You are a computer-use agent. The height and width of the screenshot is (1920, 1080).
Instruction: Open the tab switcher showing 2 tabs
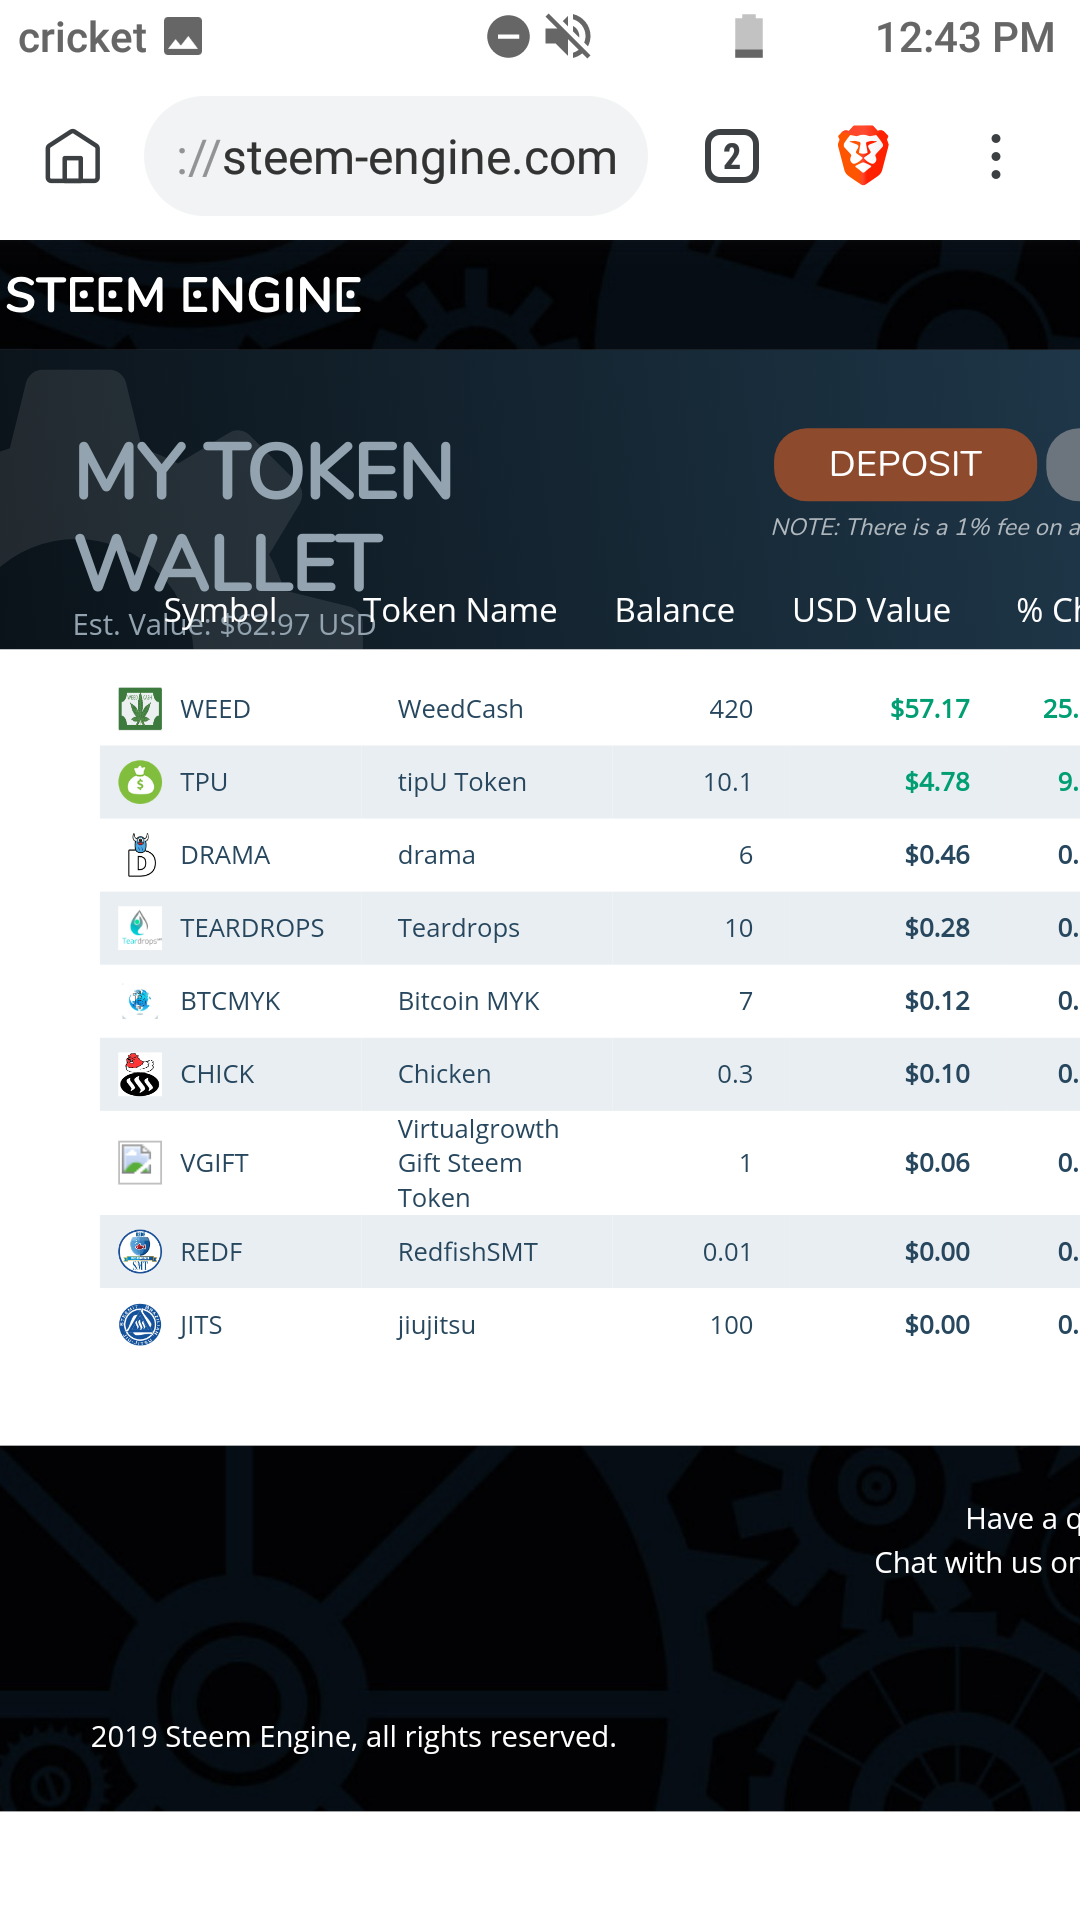(x=732, y=157)
